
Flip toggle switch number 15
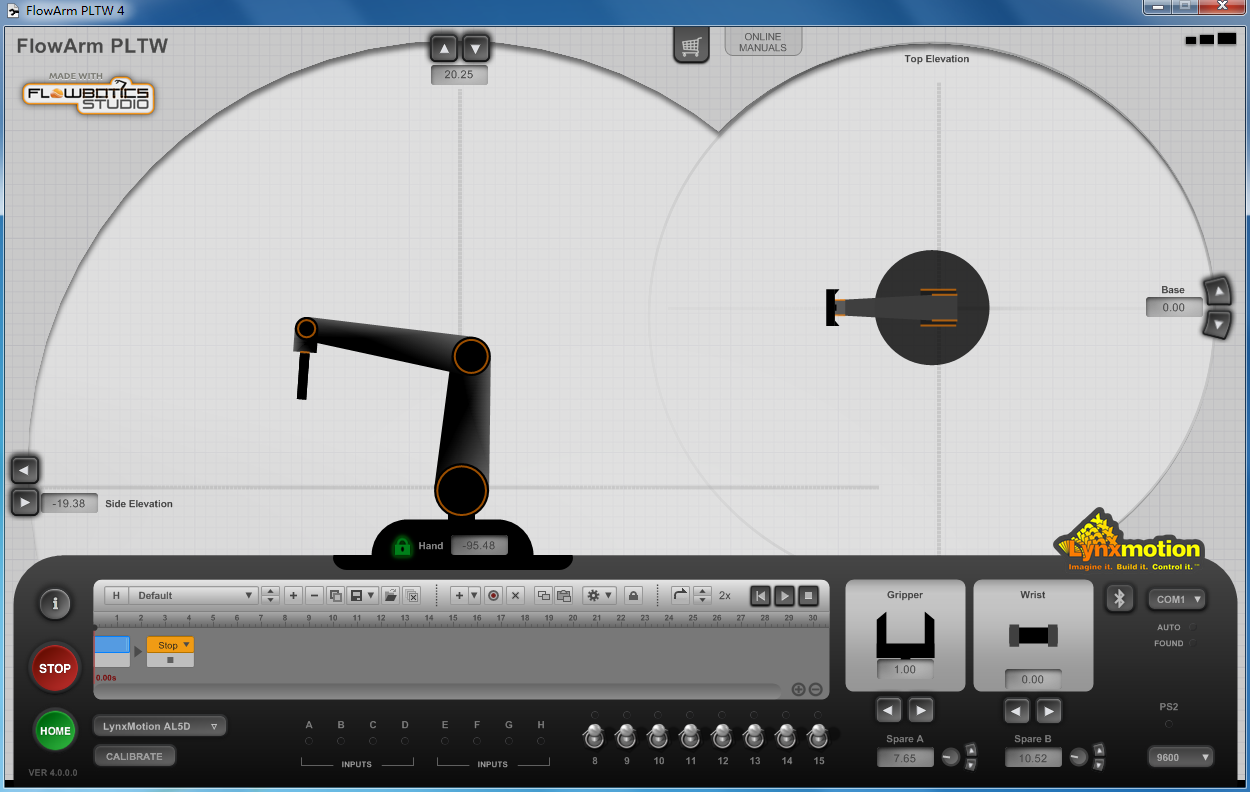coord(818,738)
